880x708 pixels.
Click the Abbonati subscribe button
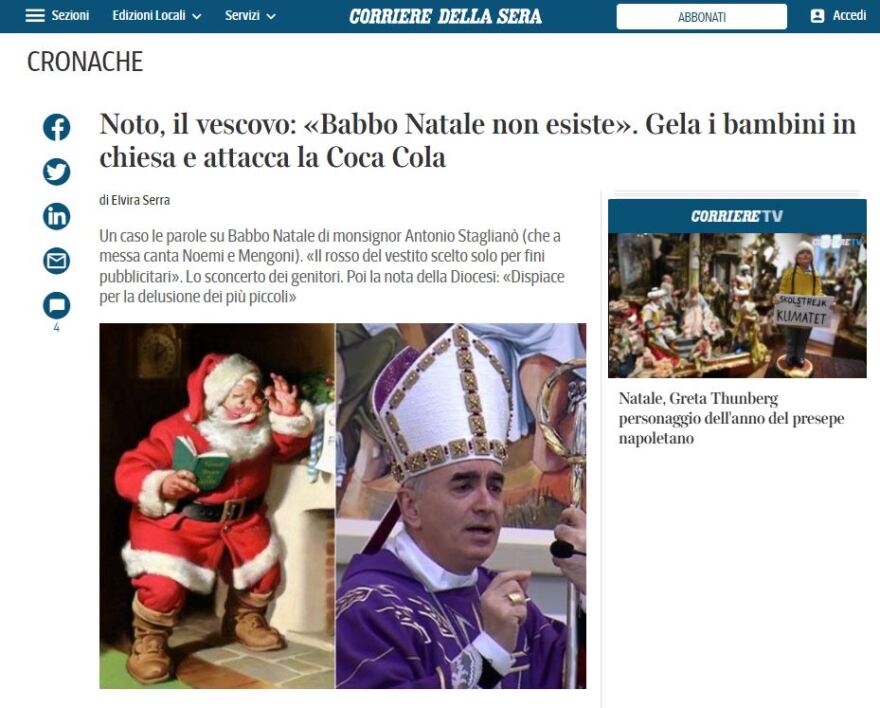(x=702, y=17)
